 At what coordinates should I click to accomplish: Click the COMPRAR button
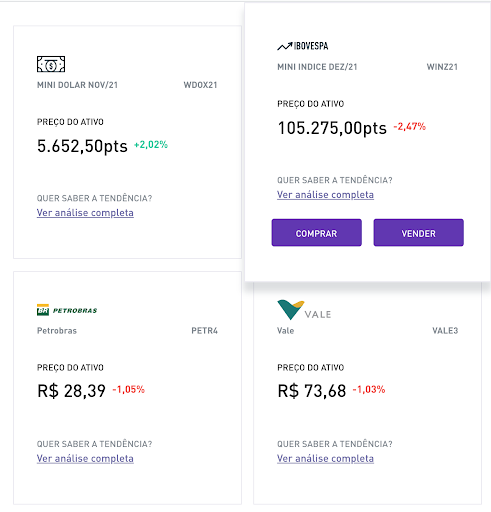point(317,233)
